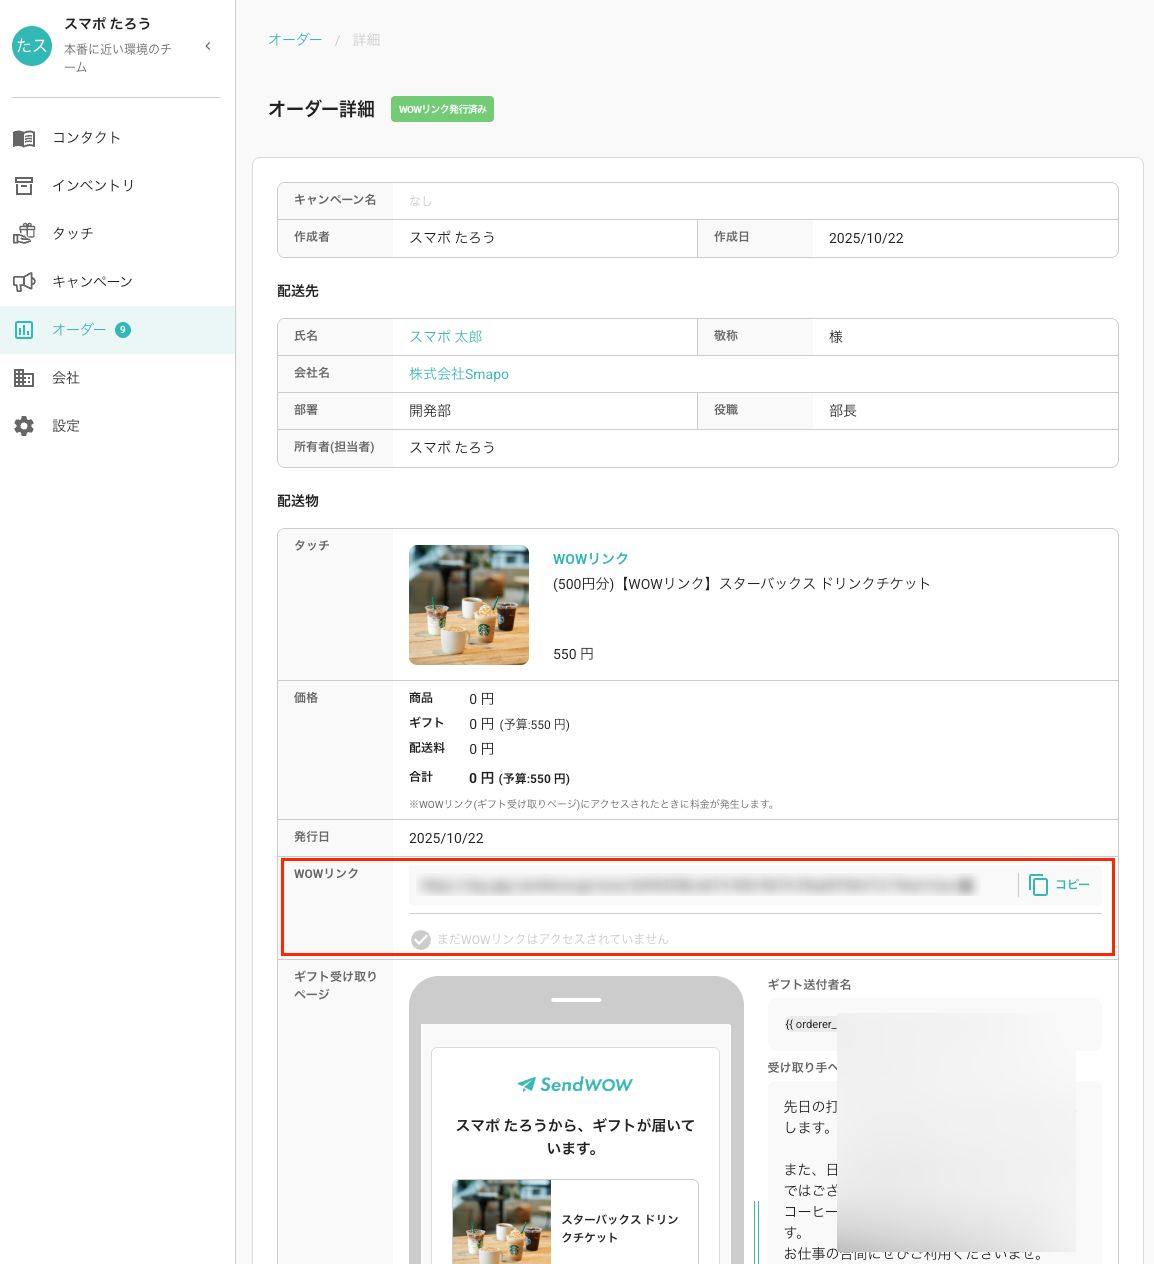Click the campaign megaphone icon
Screen dimensions: 1154x1264
tap(24, 282)
